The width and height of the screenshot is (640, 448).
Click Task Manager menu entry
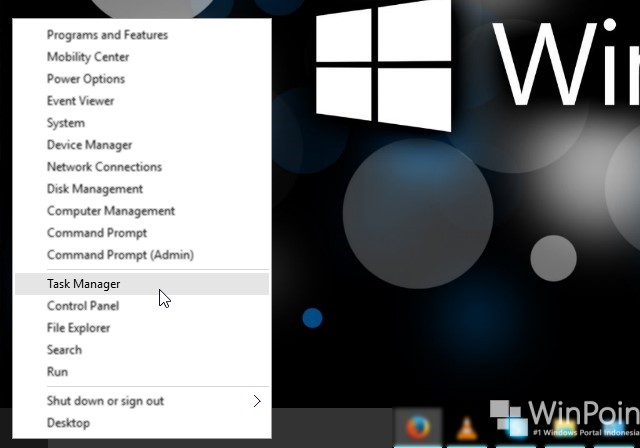[142, 284]
